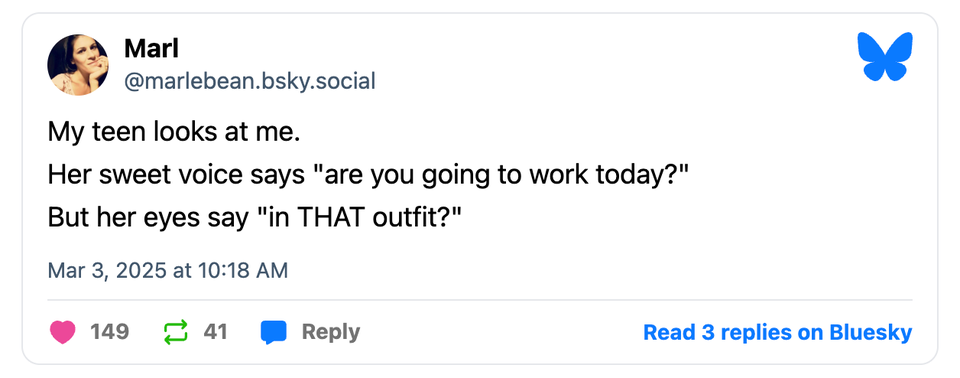Click the display name Marl

(151, 48)
